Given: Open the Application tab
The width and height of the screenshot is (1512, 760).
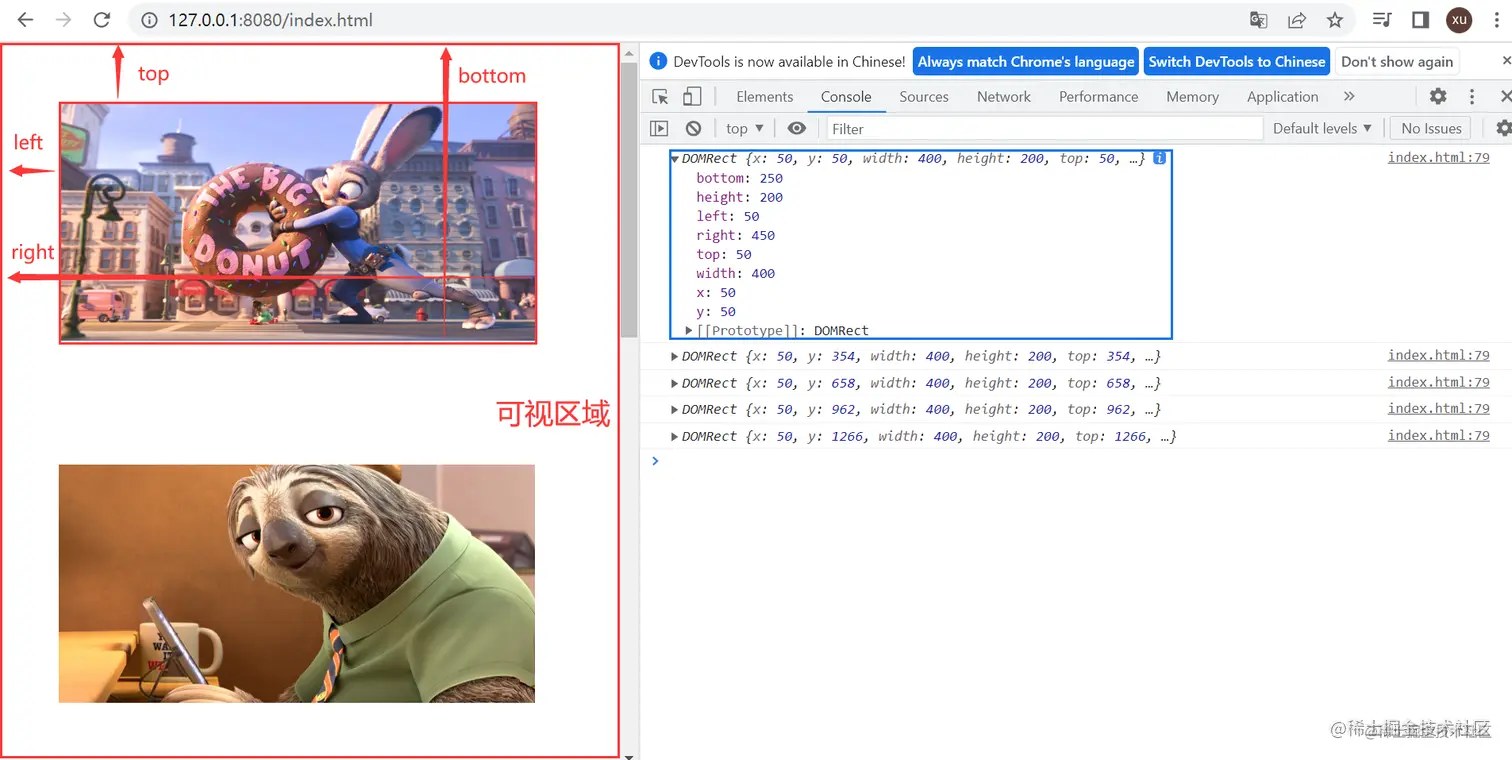Looking at the screenshot, I should point(1282,97).
